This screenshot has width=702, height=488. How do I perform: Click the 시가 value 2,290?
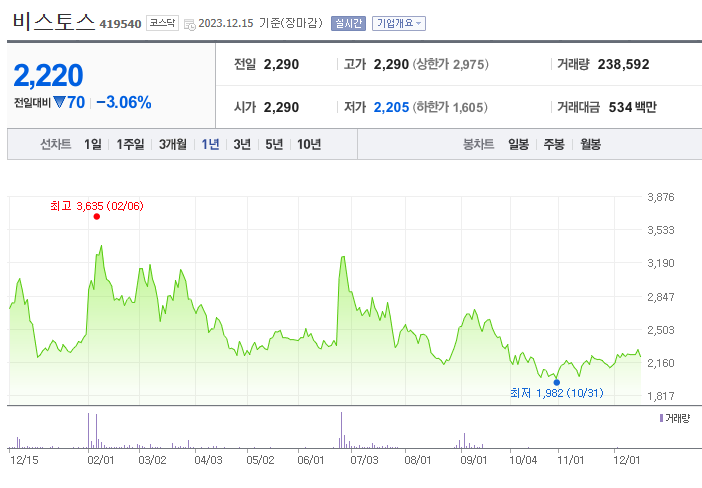pos(281,107)
